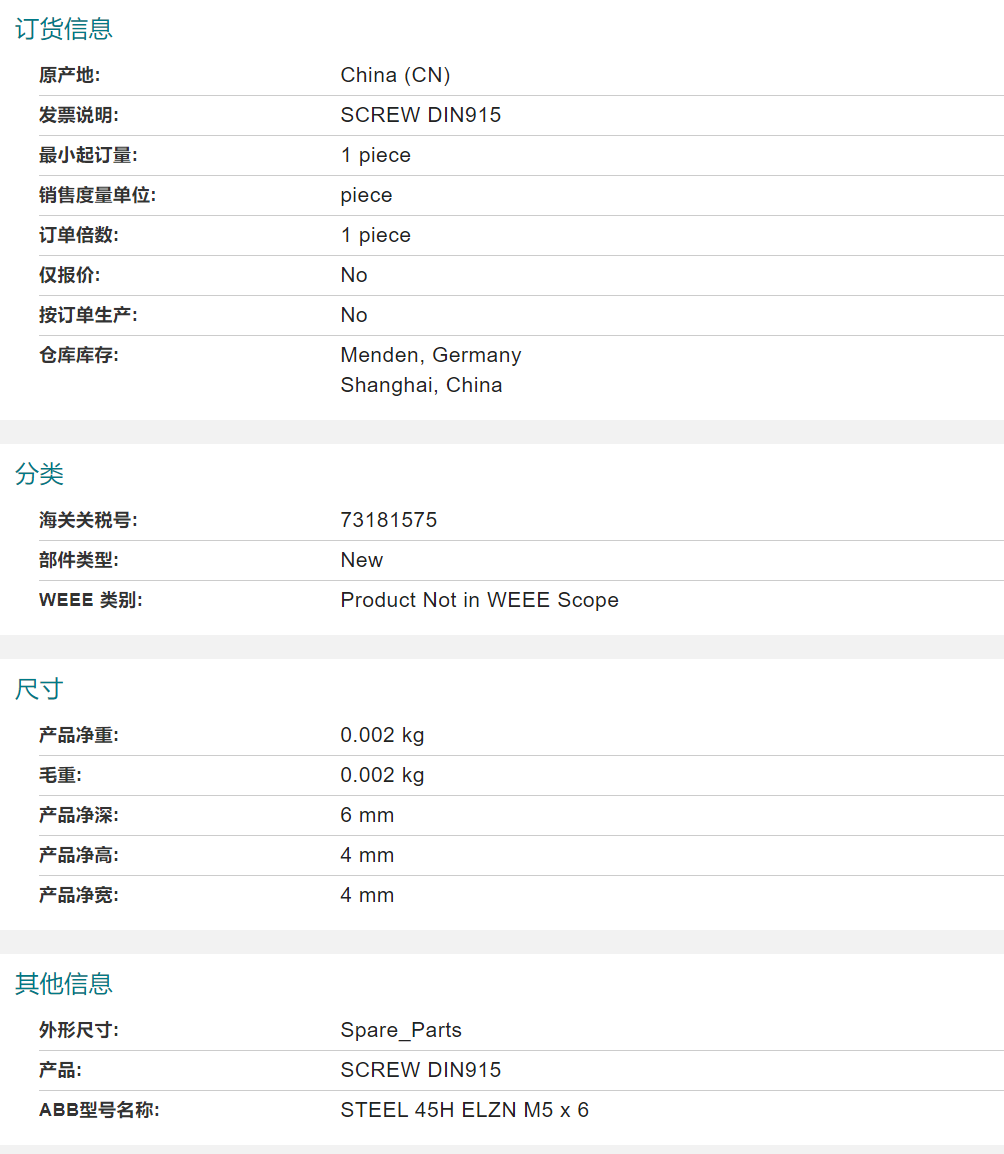Click the No value beside 仅报价

click(354, 275)
